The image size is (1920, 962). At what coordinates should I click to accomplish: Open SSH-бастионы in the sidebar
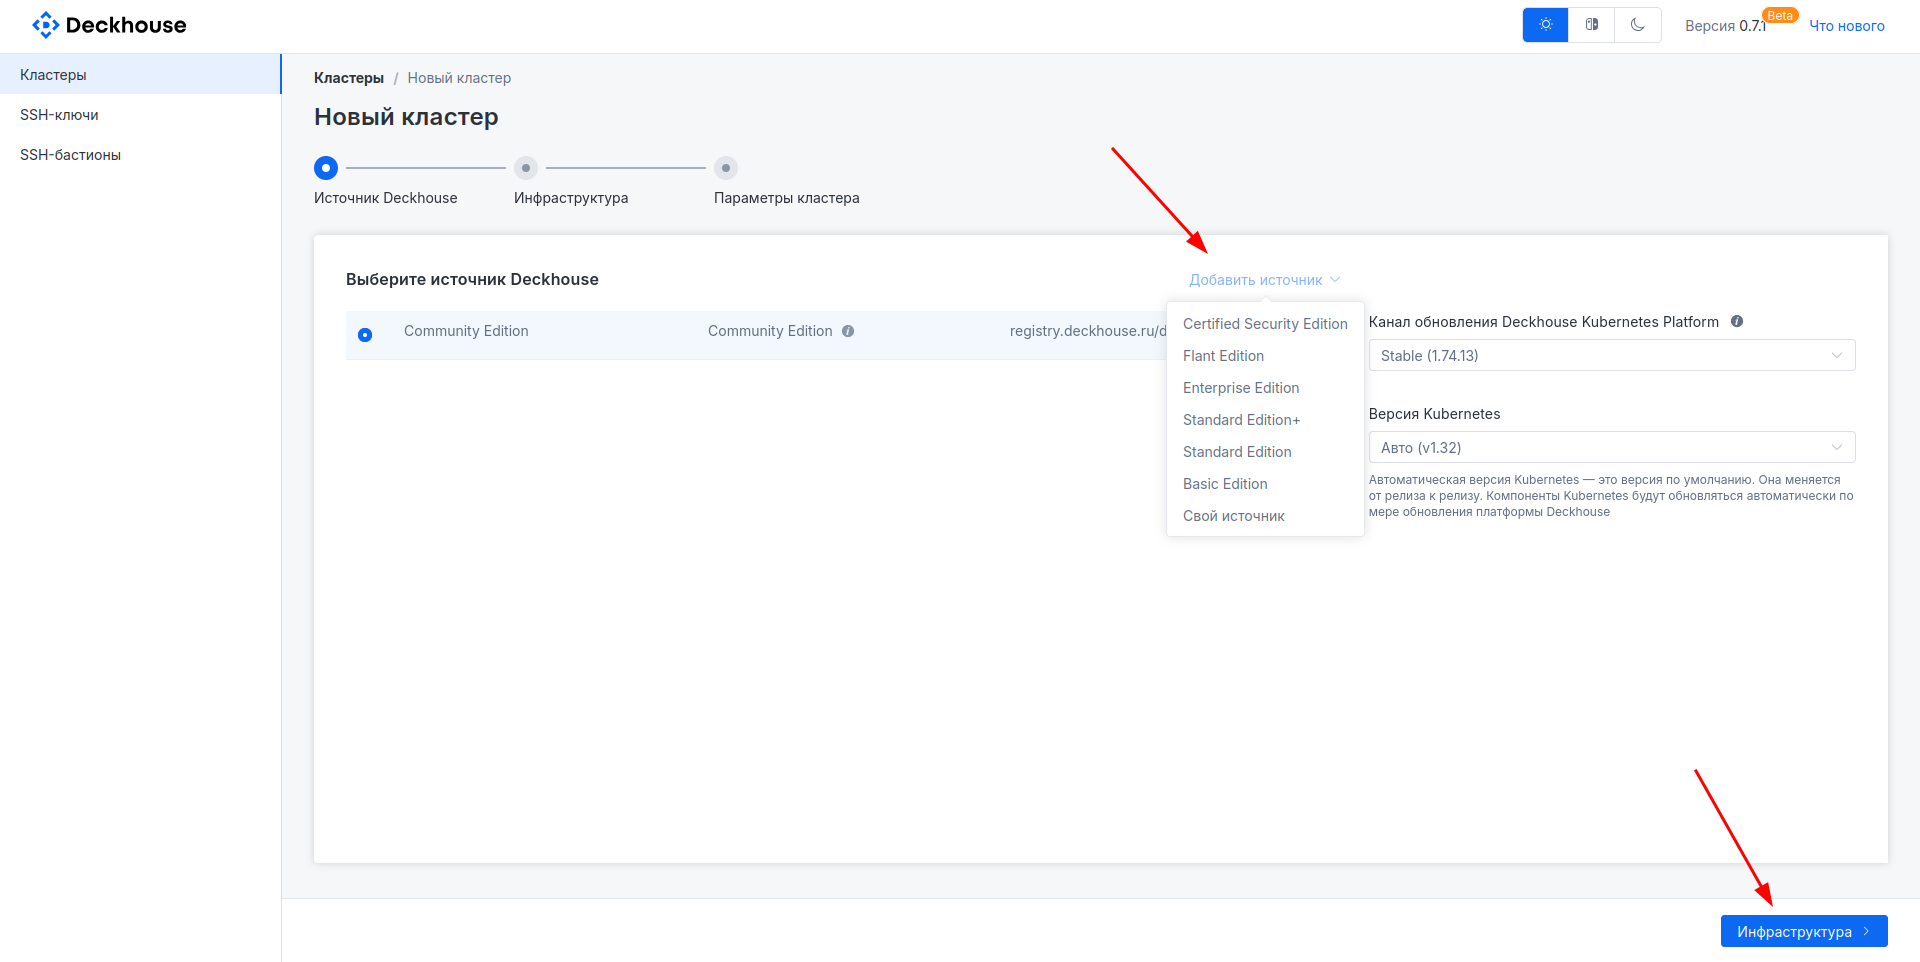(140, 154)
